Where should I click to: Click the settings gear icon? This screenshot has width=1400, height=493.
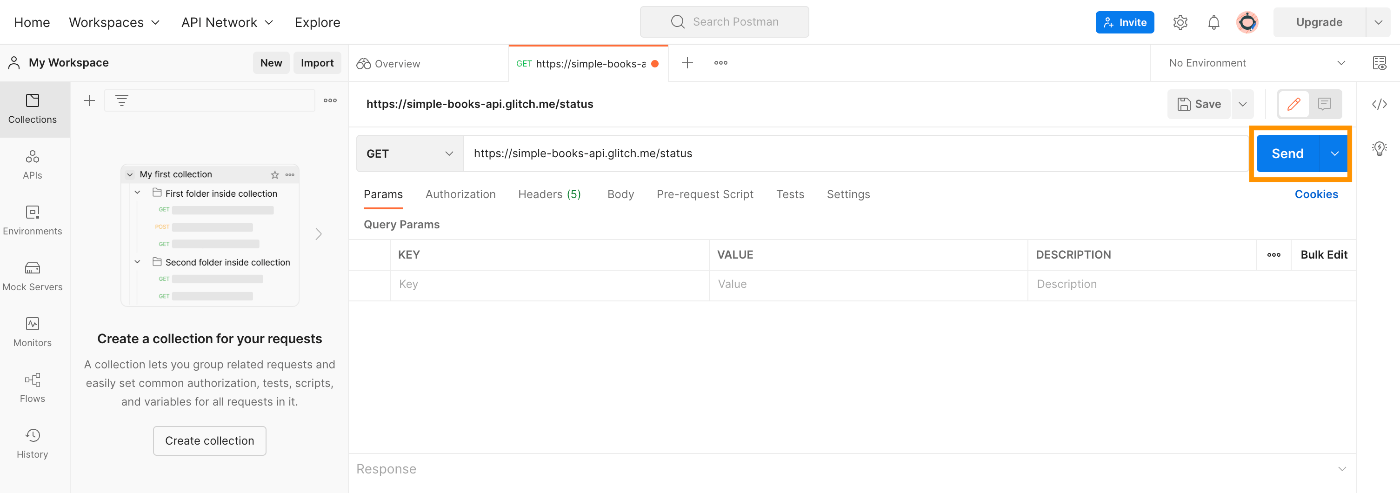coord(1180,22)
